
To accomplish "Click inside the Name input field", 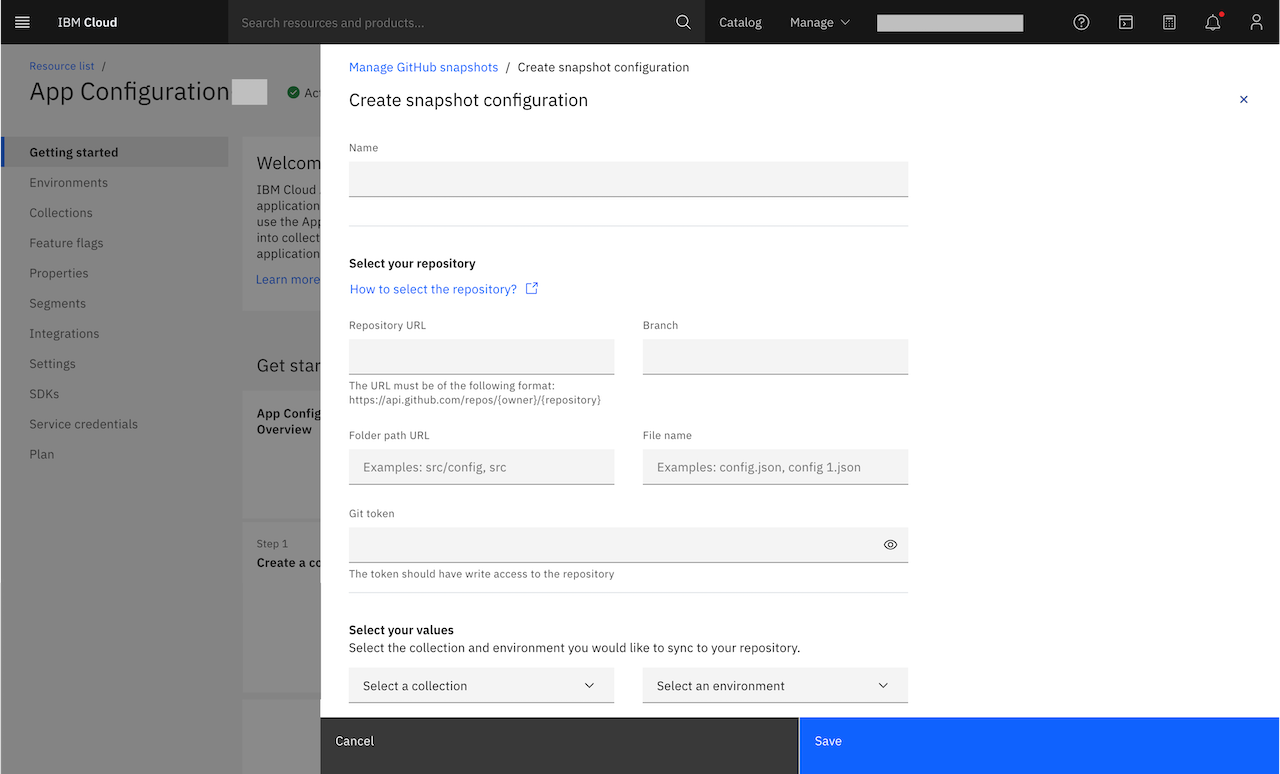I will click(x=628, y=178).
